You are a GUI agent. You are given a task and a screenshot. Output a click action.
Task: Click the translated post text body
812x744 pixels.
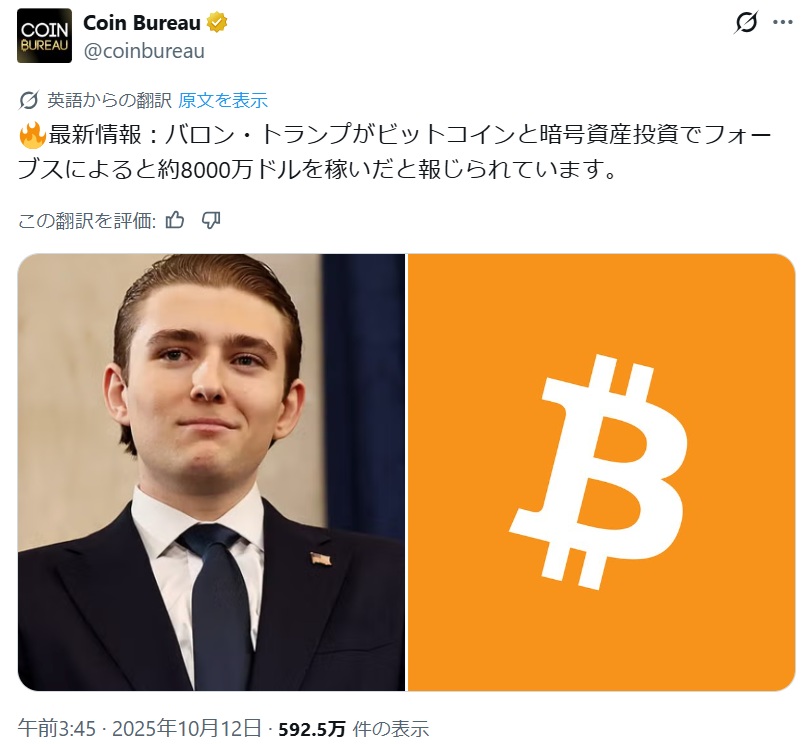395,152
